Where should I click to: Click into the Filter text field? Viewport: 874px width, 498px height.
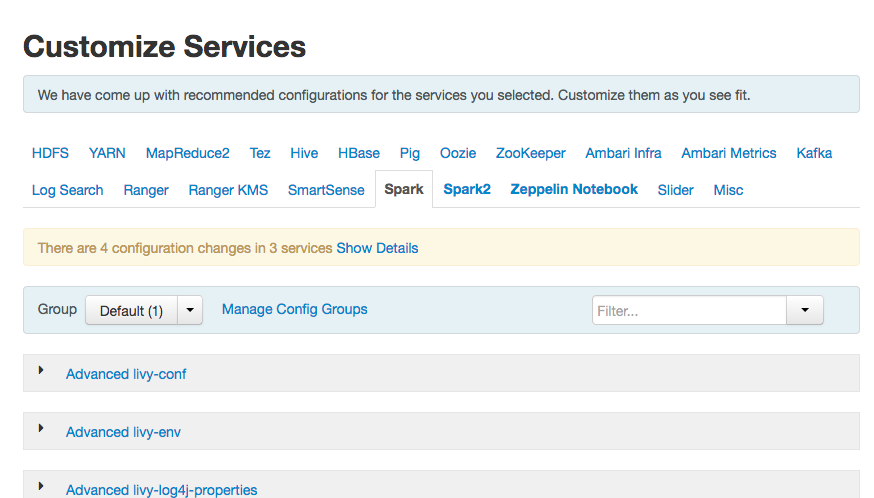689,310
